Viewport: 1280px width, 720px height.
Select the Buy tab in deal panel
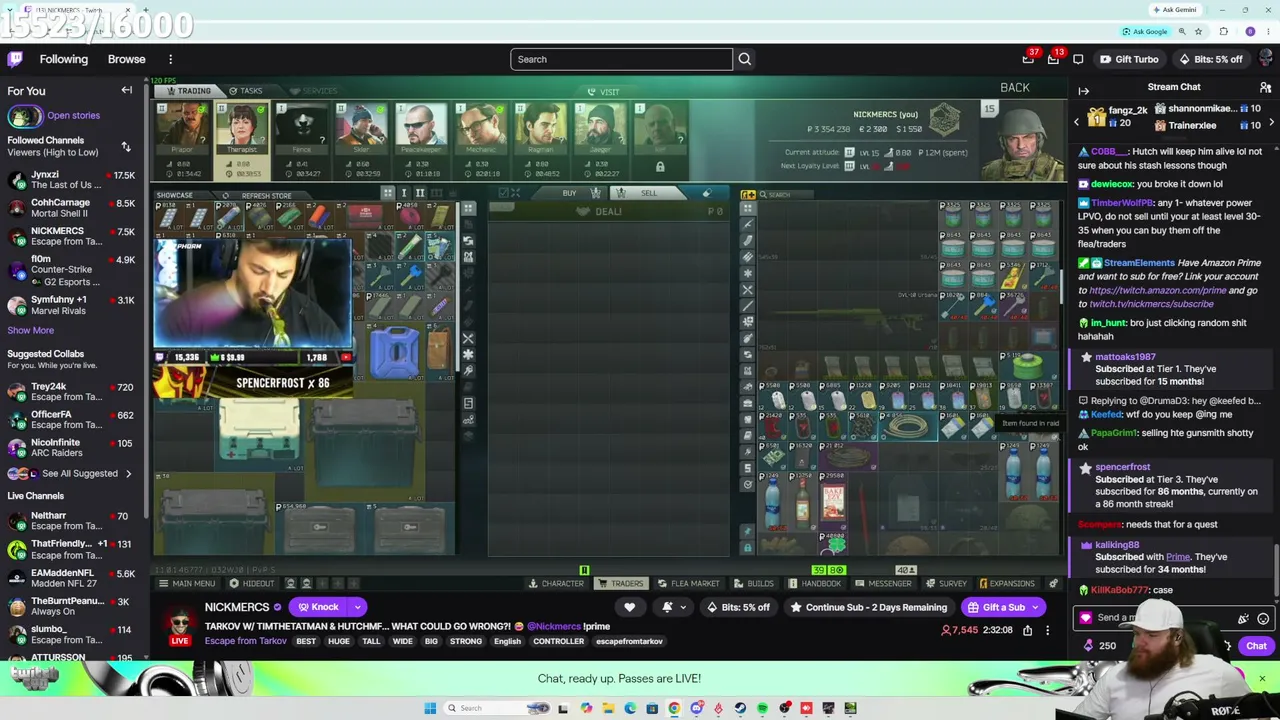click(569, 193)
